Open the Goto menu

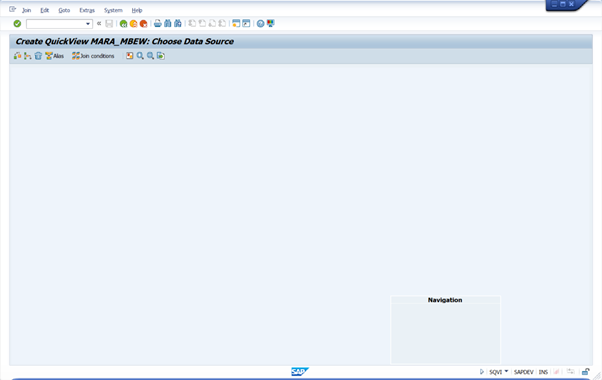(x=64, y=10)
